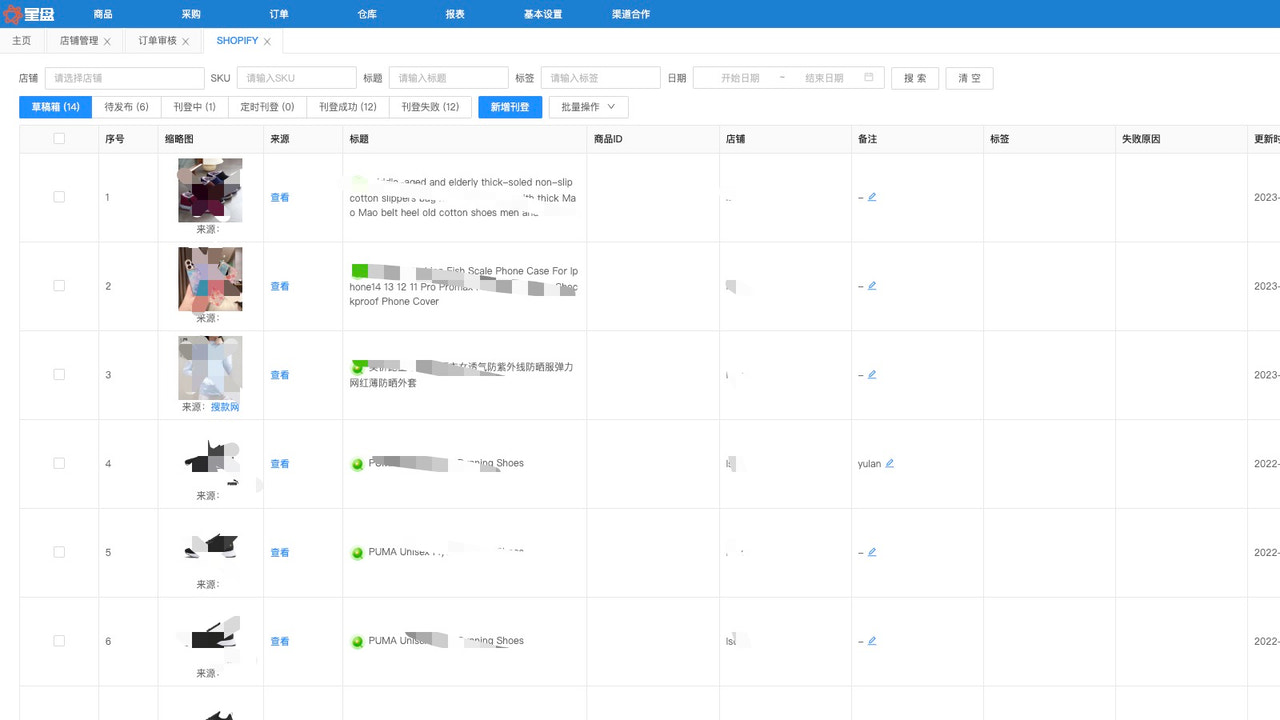The width and height of the screenshot is (1280, 720).
Task: Open the phone case thumbnail in row 2
Action: pos(210,279)
